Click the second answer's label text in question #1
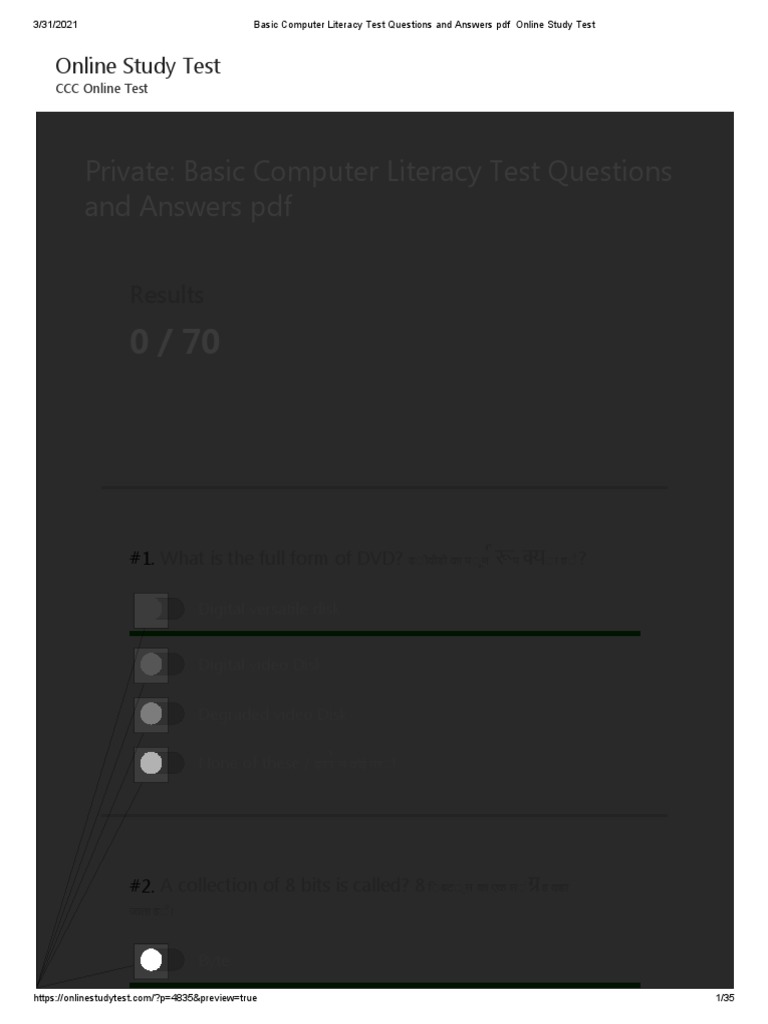 point(259,664)
